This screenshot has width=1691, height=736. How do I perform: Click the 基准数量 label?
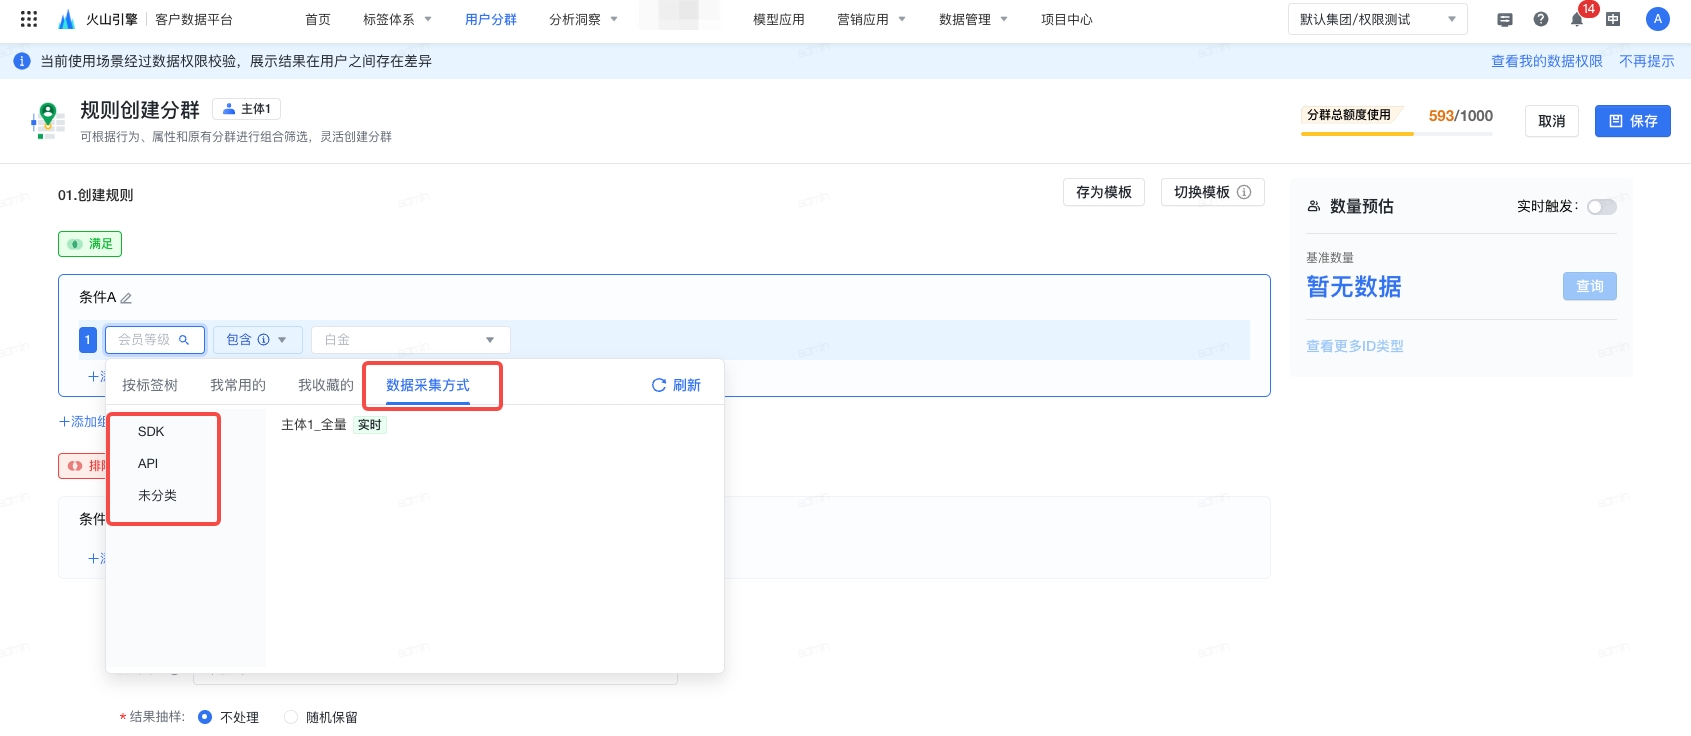coord(1330,258)
